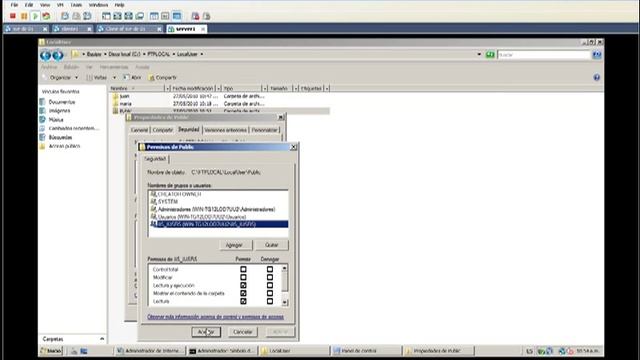Uncheck Permitir for Lectura y ejecución

tap(243, 285)
